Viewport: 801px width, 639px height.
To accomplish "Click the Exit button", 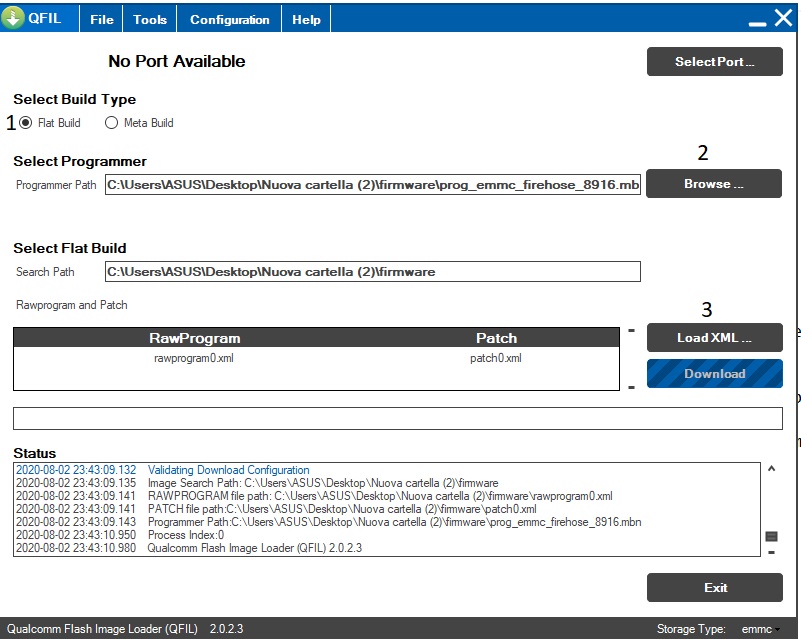I will 714,587.
